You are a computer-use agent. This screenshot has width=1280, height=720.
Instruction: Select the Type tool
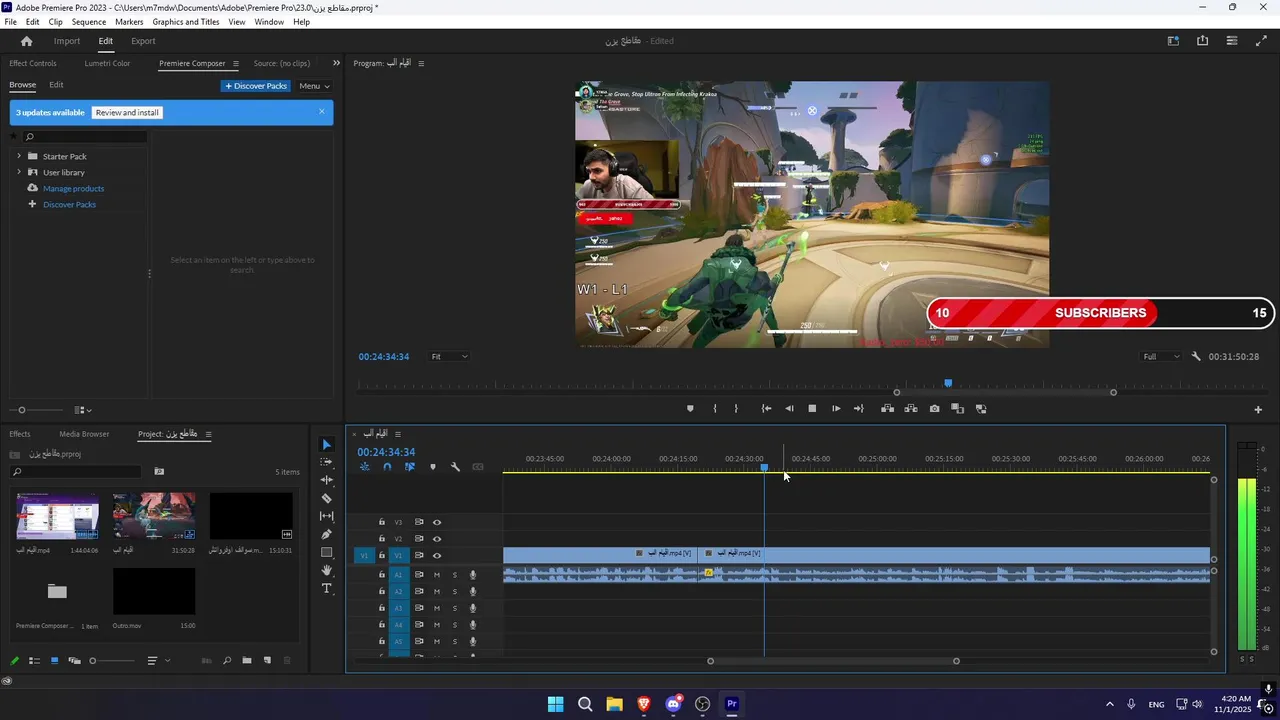pos(326,589)
